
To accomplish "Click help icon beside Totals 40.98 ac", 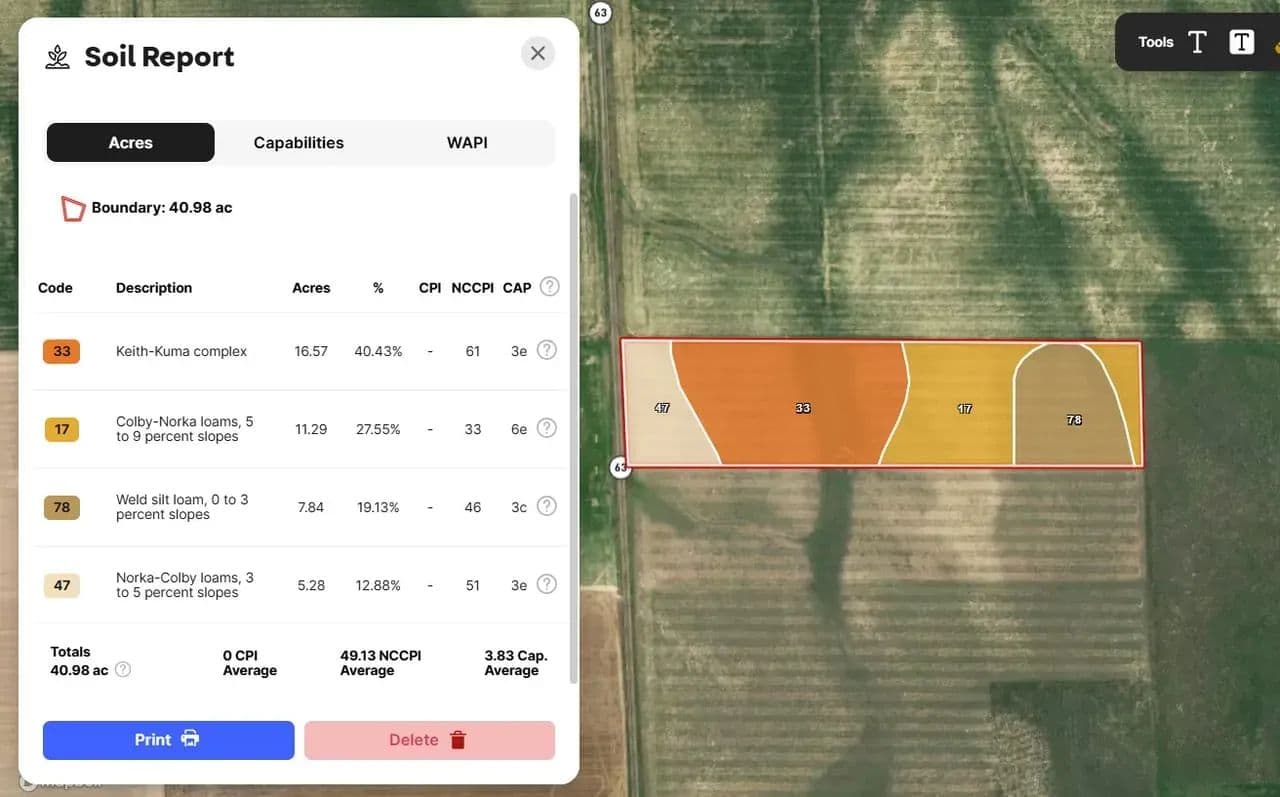I will click(x=123, y=670).
